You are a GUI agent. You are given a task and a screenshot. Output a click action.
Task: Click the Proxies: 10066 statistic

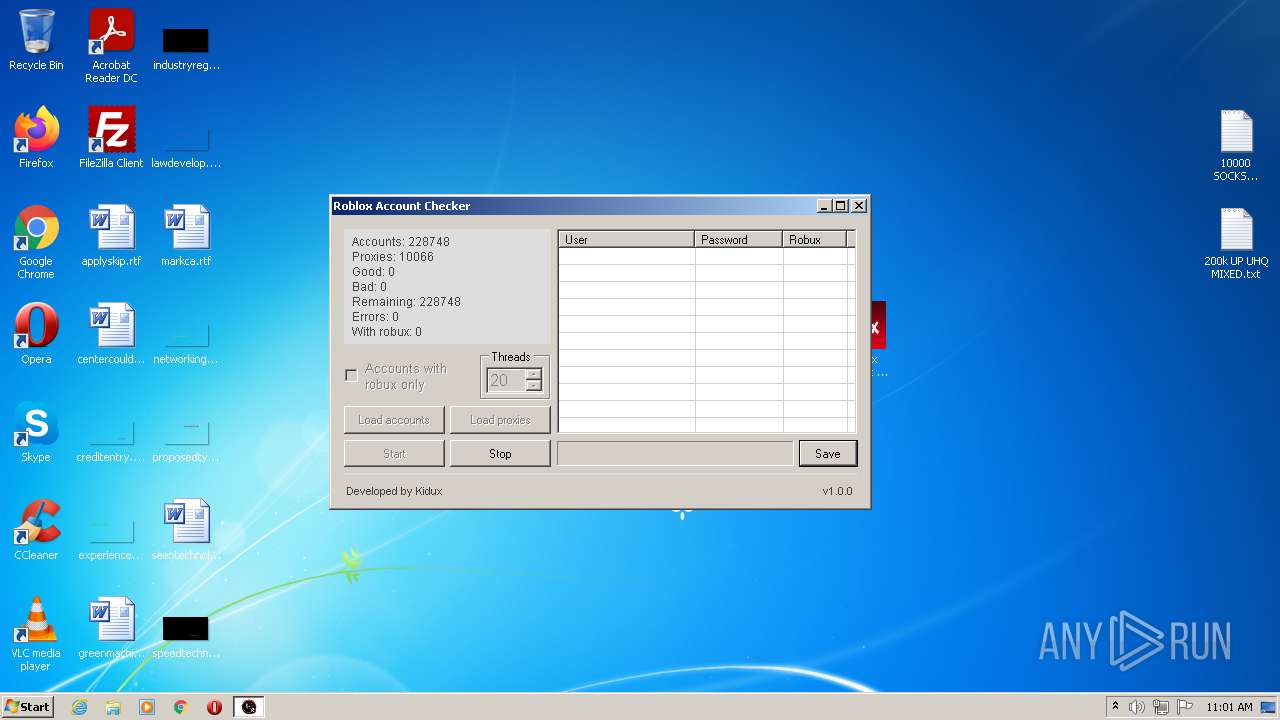point(393,257)
